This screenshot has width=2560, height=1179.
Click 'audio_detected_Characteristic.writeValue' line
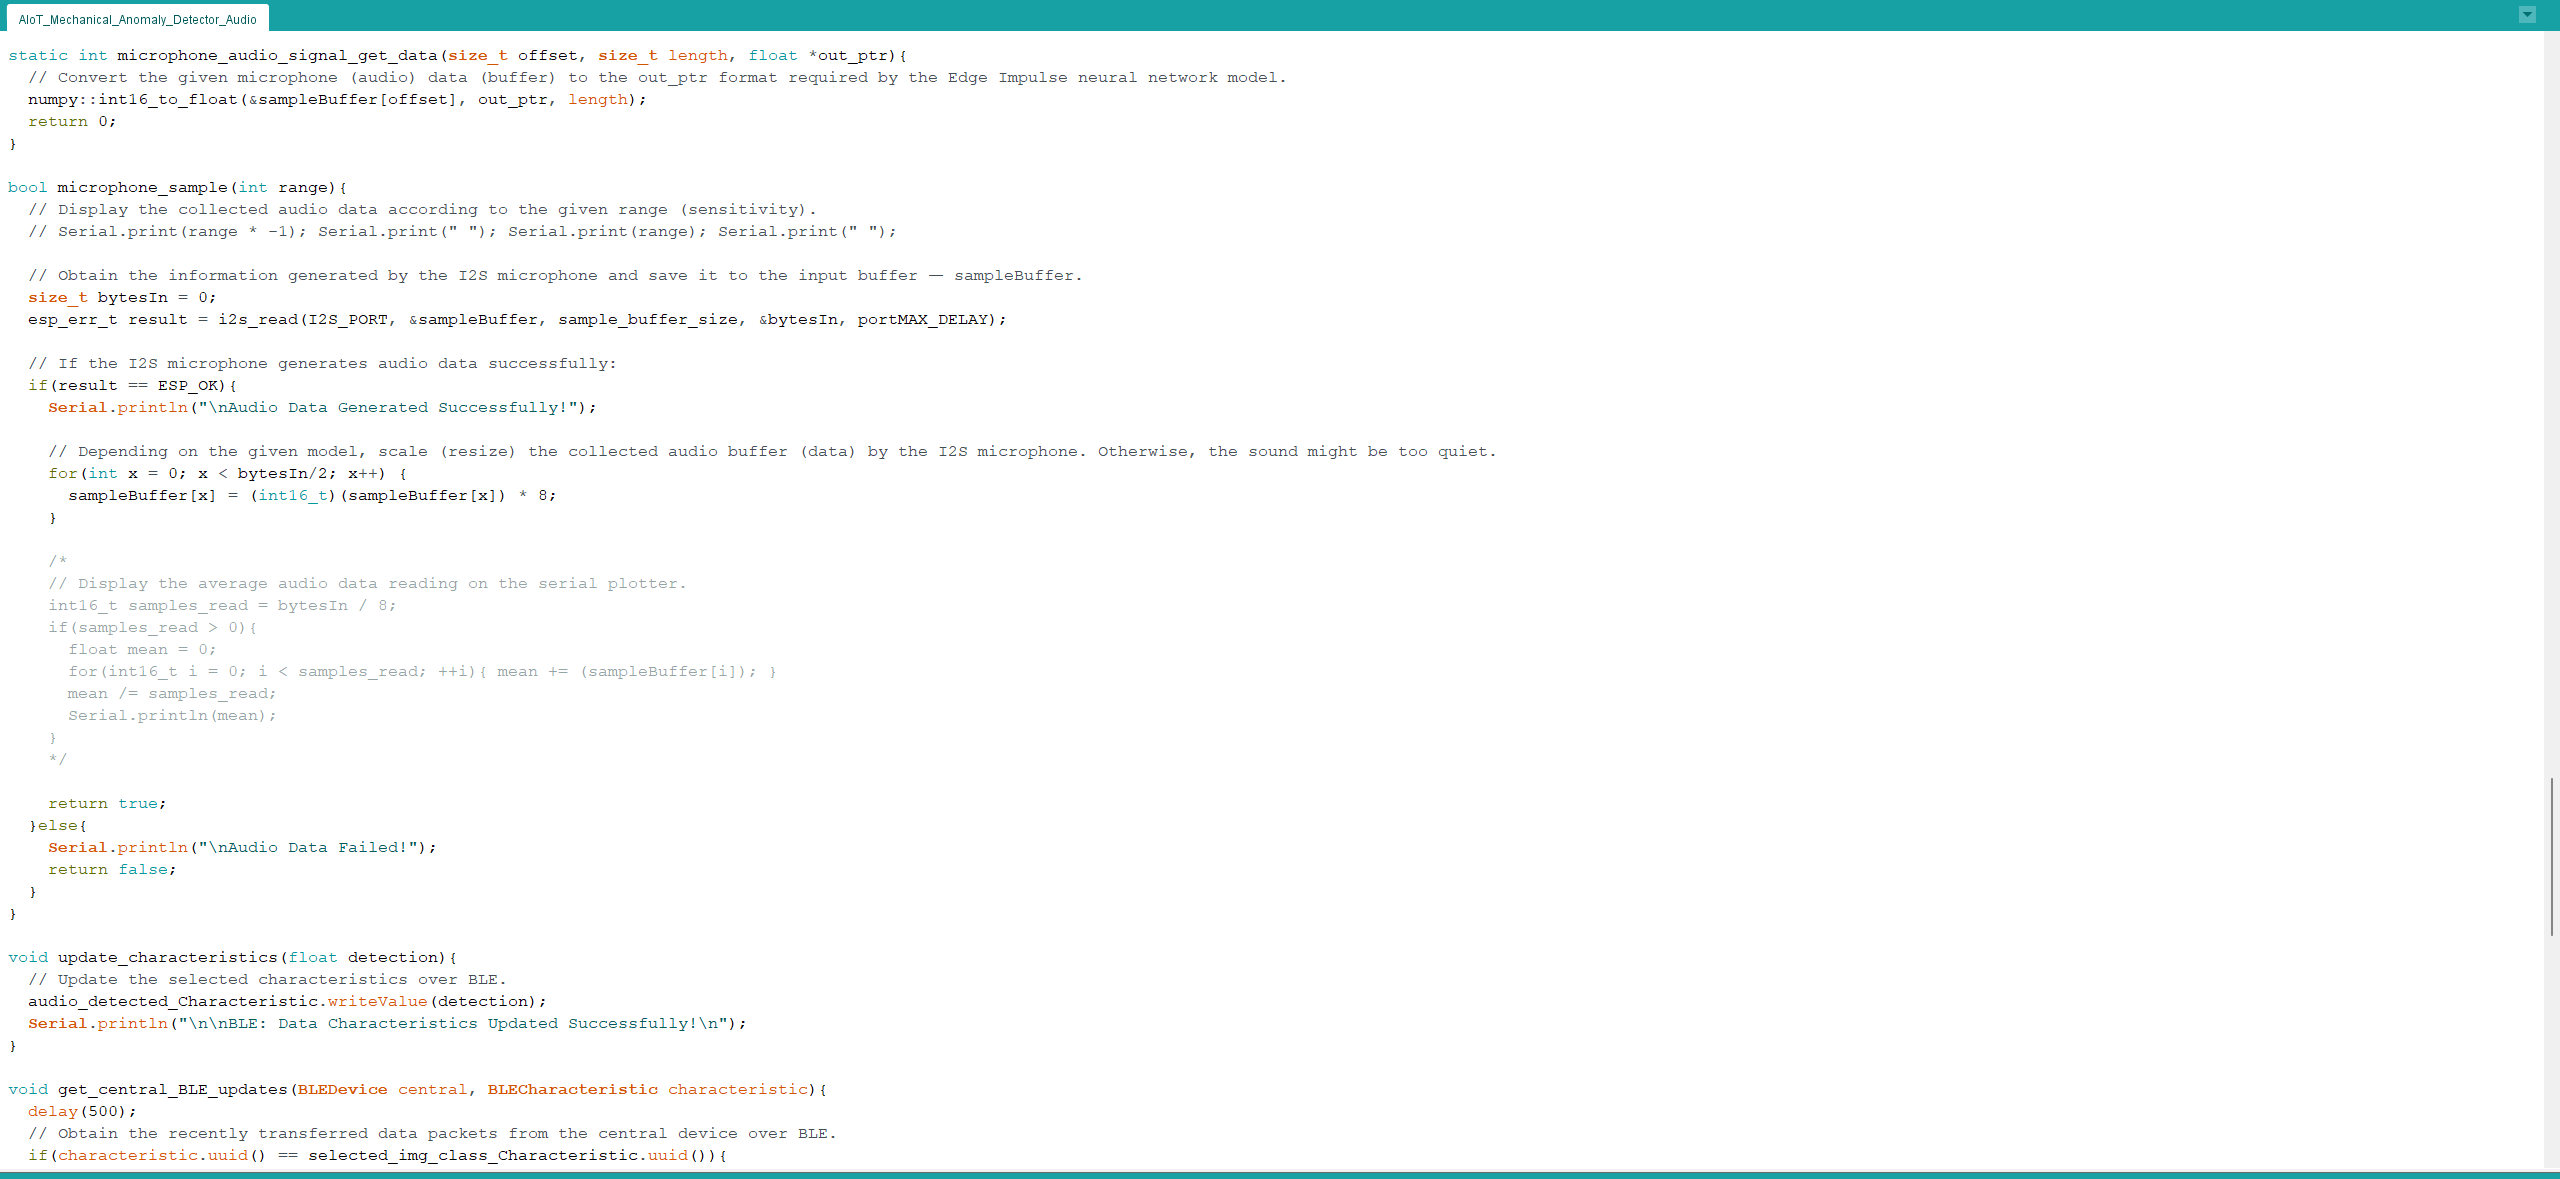pos(288,1002)
